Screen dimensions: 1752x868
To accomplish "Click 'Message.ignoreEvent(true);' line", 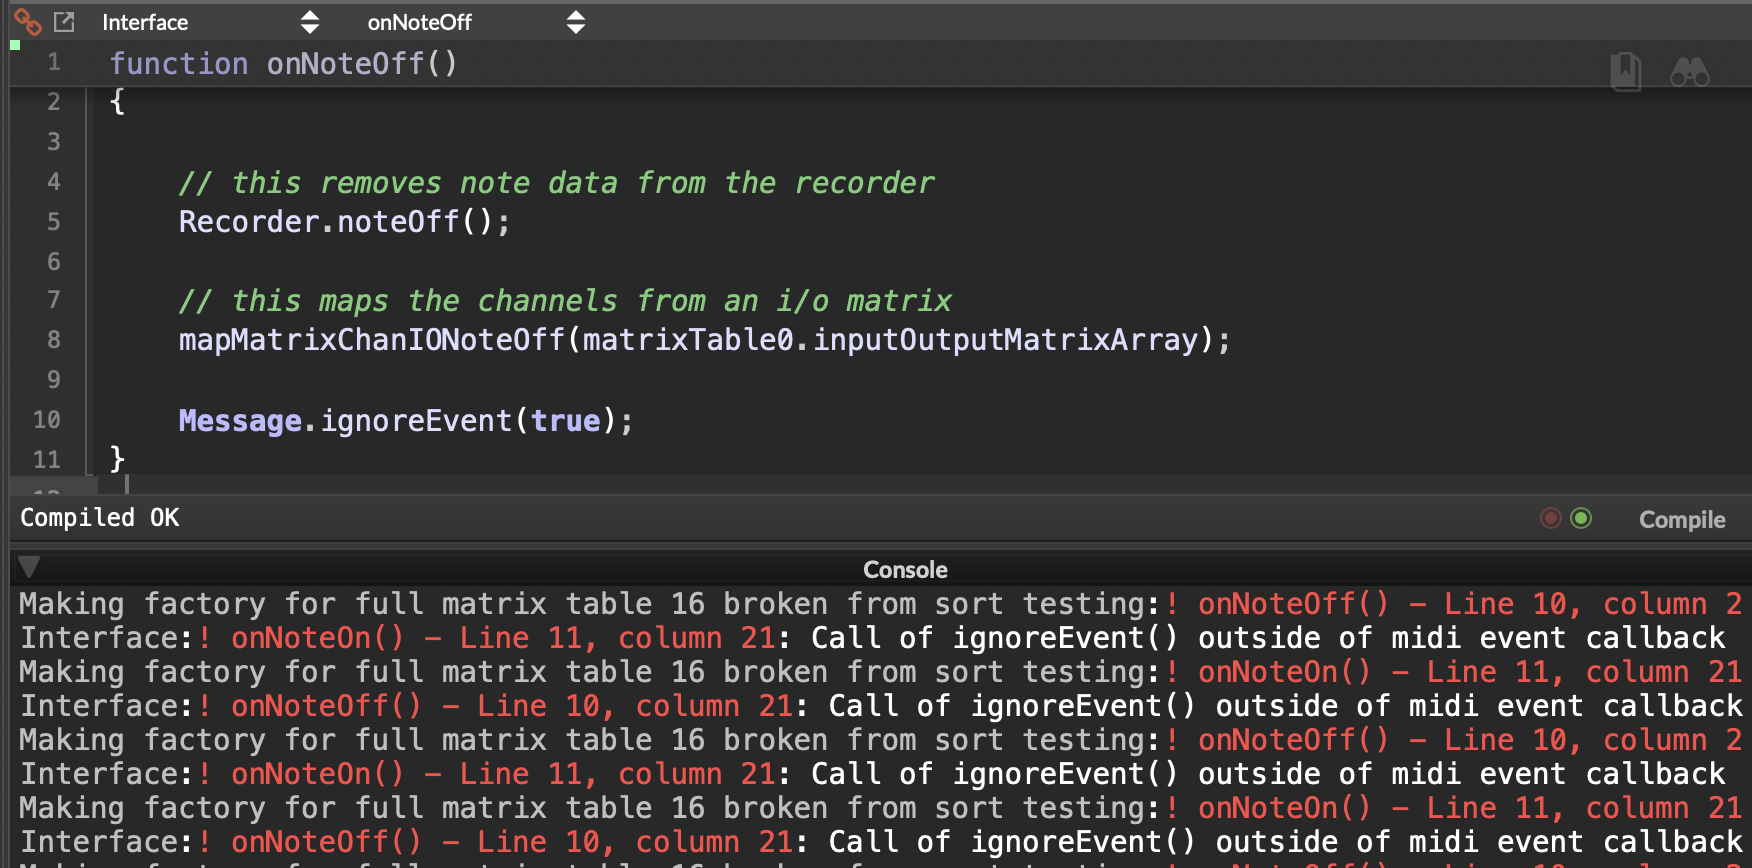I will pos(406,421).
